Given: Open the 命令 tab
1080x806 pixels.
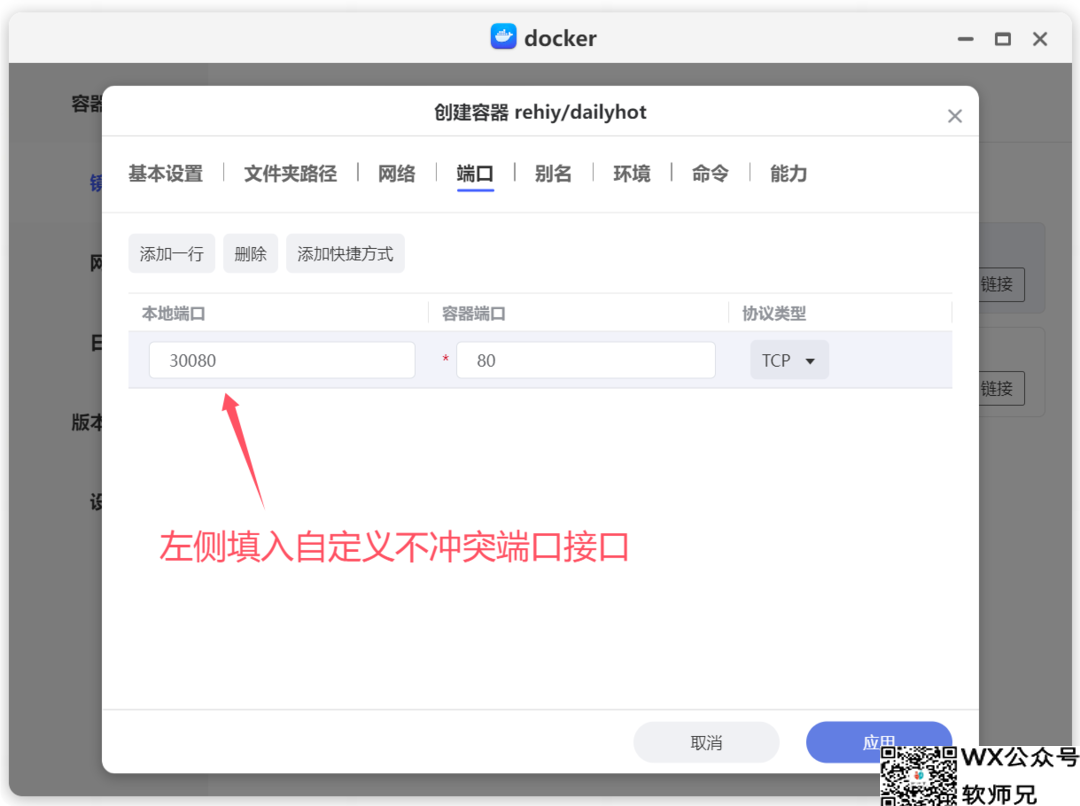Looking at the screenshot, I should [710, 174].
